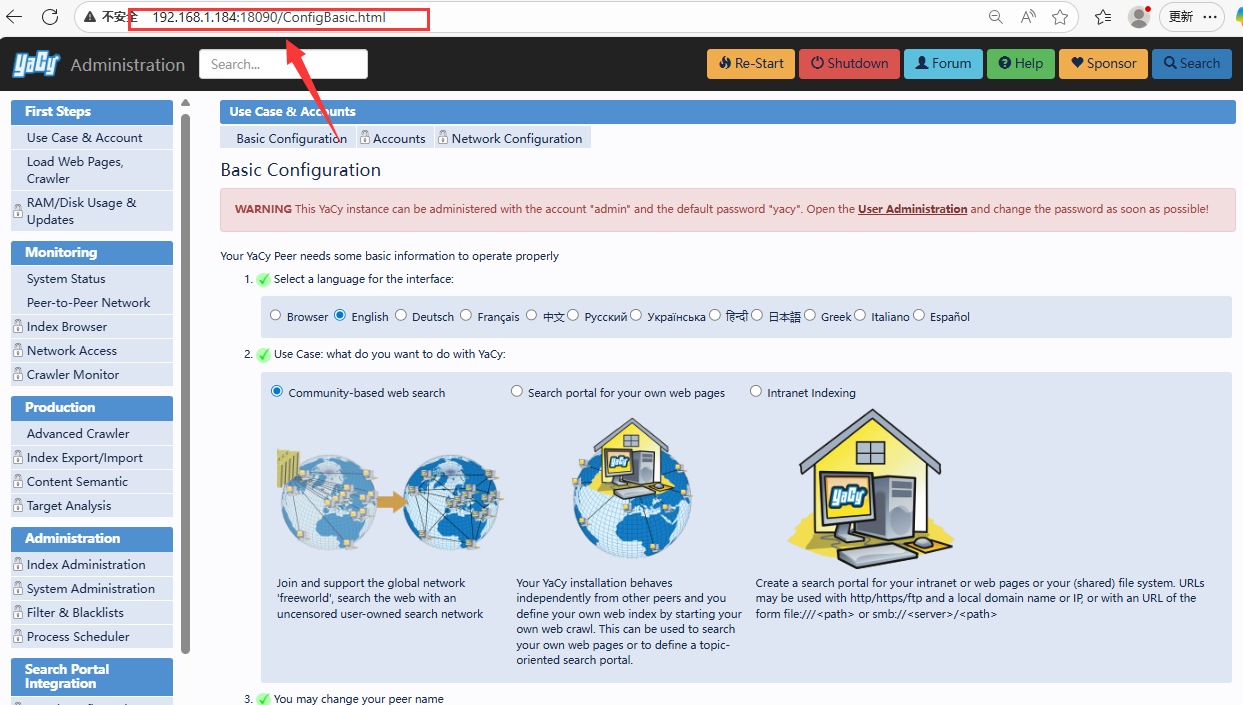Click the lock icon beside Filter & Blacklists
The height and width of the screenshot is (705, 1243).
(x=18, y=613)
